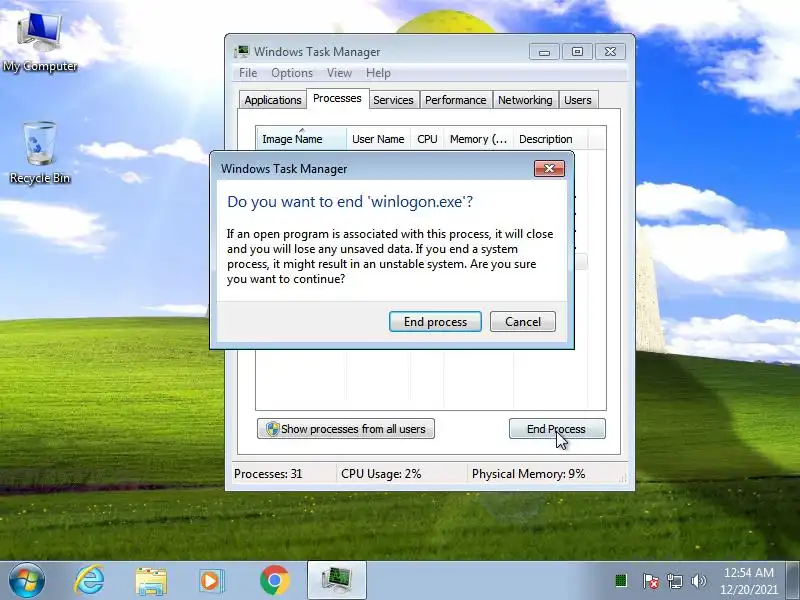Confirm with the End process dialog button

(435, 322)
